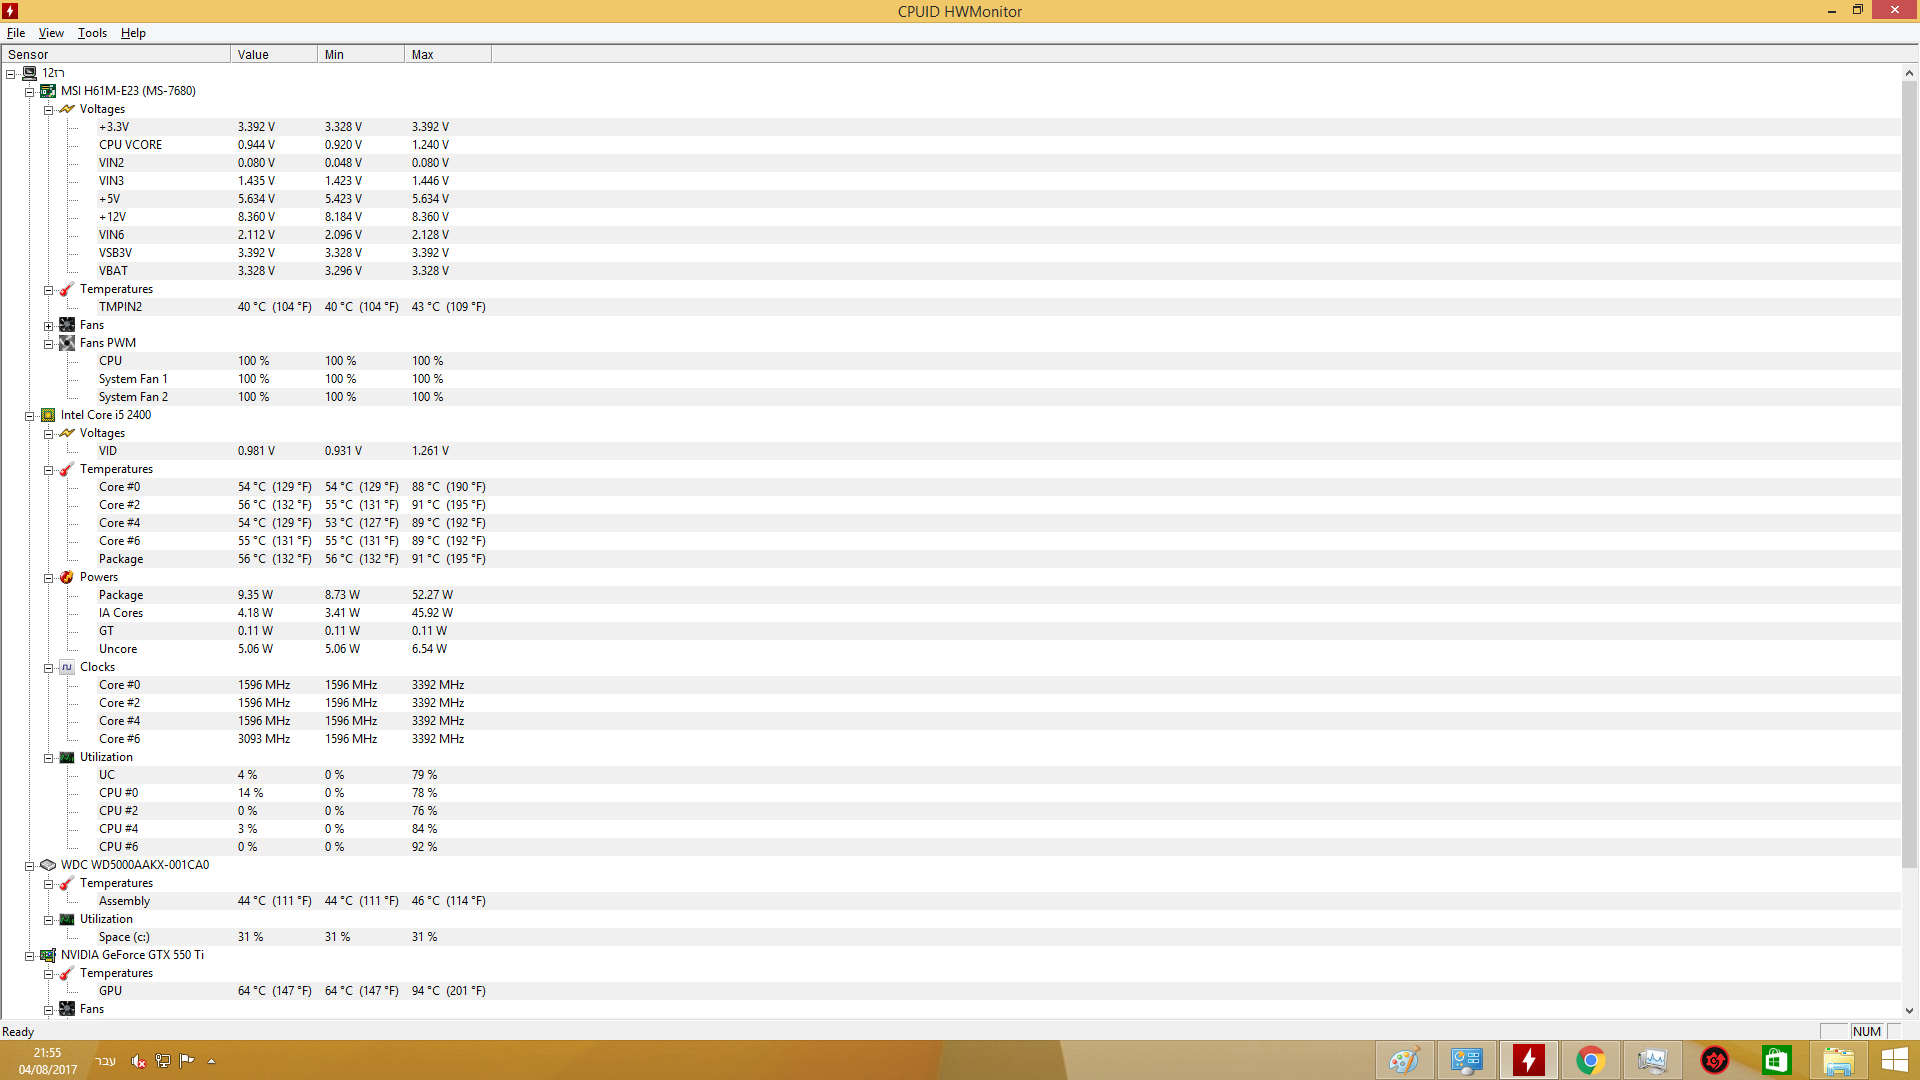Click the NVIDIA GeForce GTX 550 Ti icon

[x=48, y=955]
